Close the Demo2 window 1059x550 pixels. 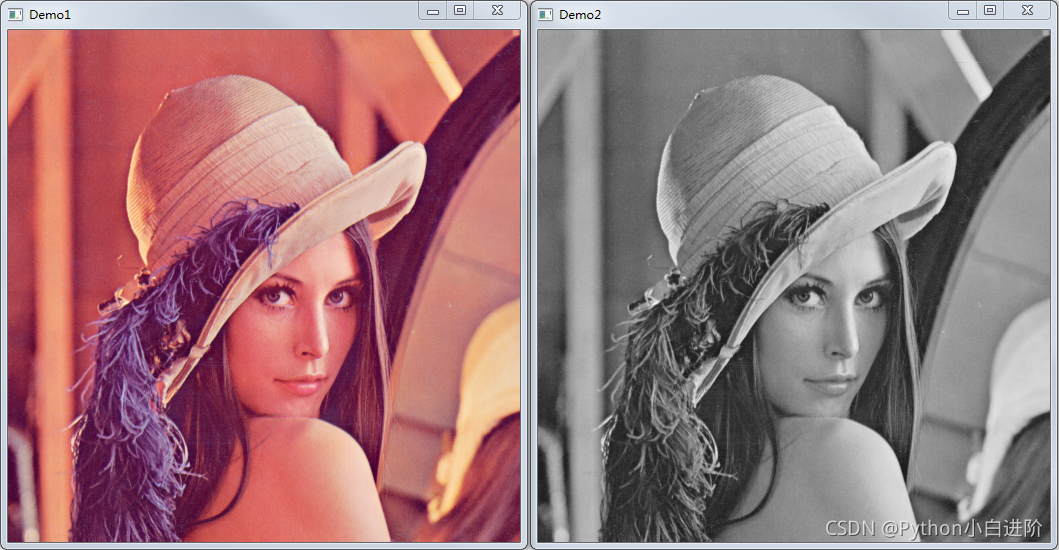click(x=1027, y=10)
